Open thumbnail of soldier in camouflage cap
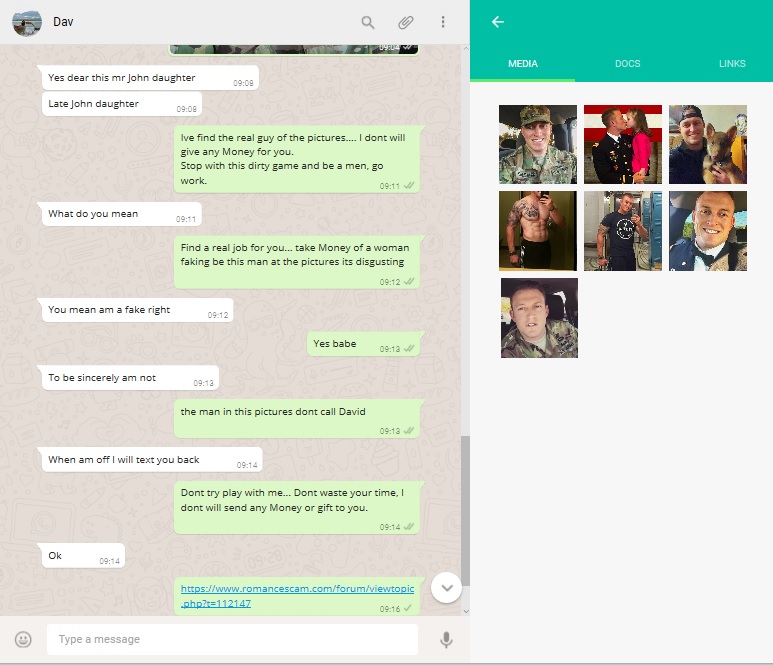 [x=538, y=144]
